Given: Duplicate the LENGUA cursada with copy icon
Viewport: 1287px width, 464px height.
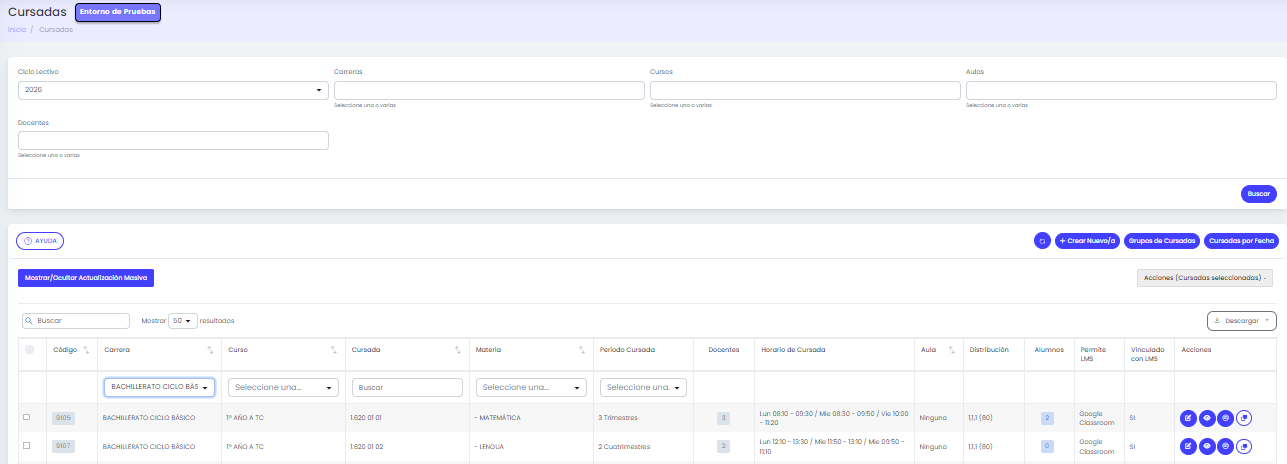Looking at the screenshot, I should point(1243,446).
